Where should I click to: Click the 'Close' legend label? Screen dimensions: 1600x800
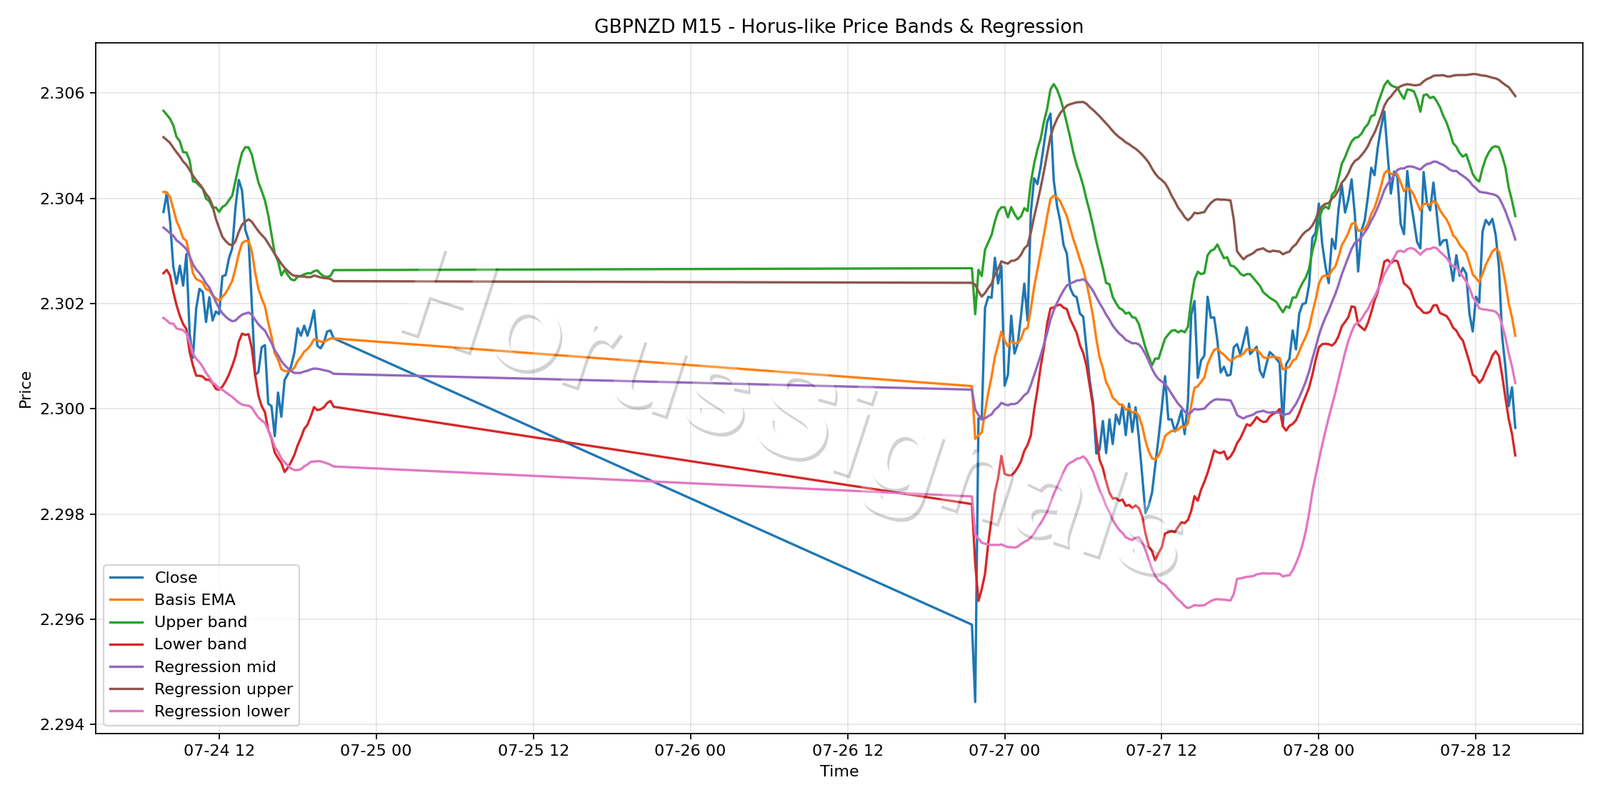[x=176, y=578]
